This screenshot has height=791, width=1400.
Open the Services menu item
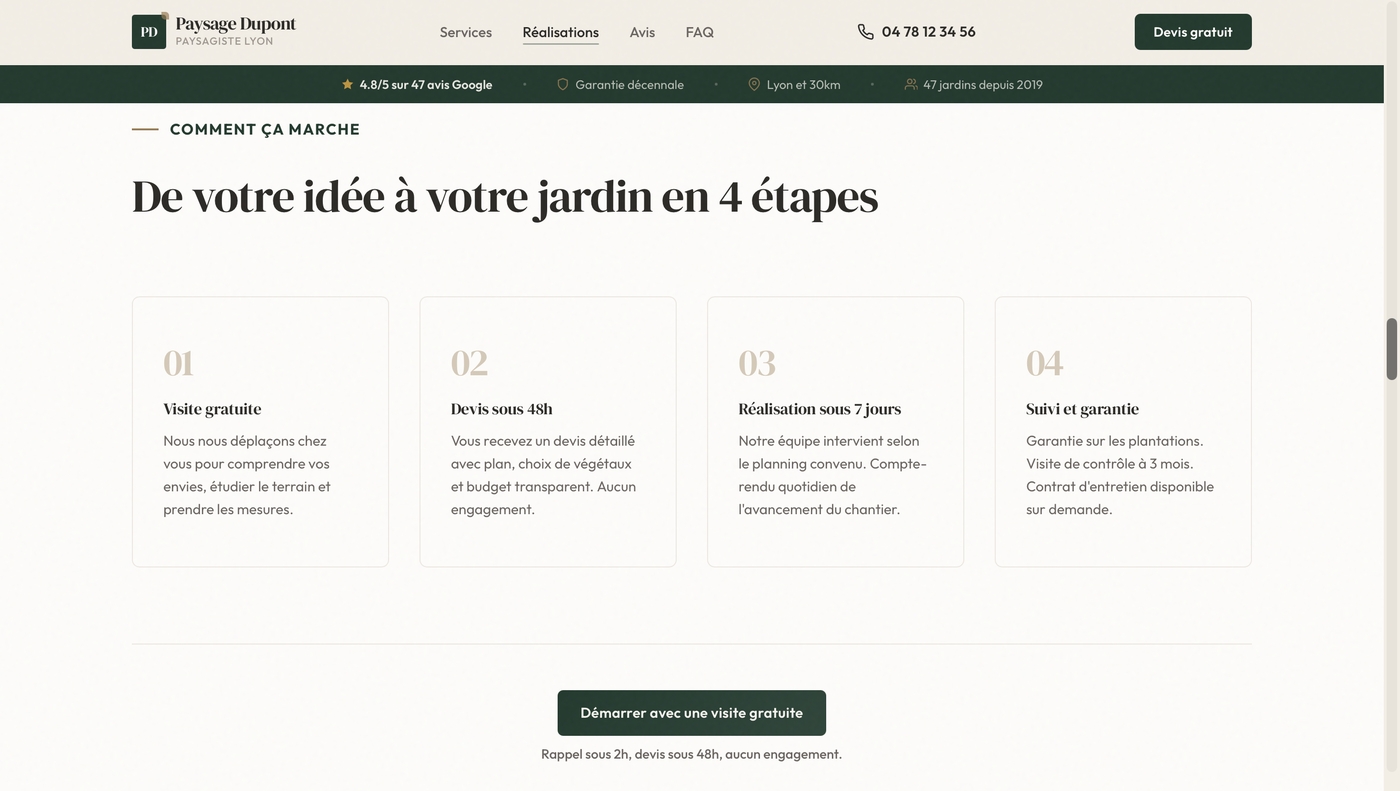466,32
